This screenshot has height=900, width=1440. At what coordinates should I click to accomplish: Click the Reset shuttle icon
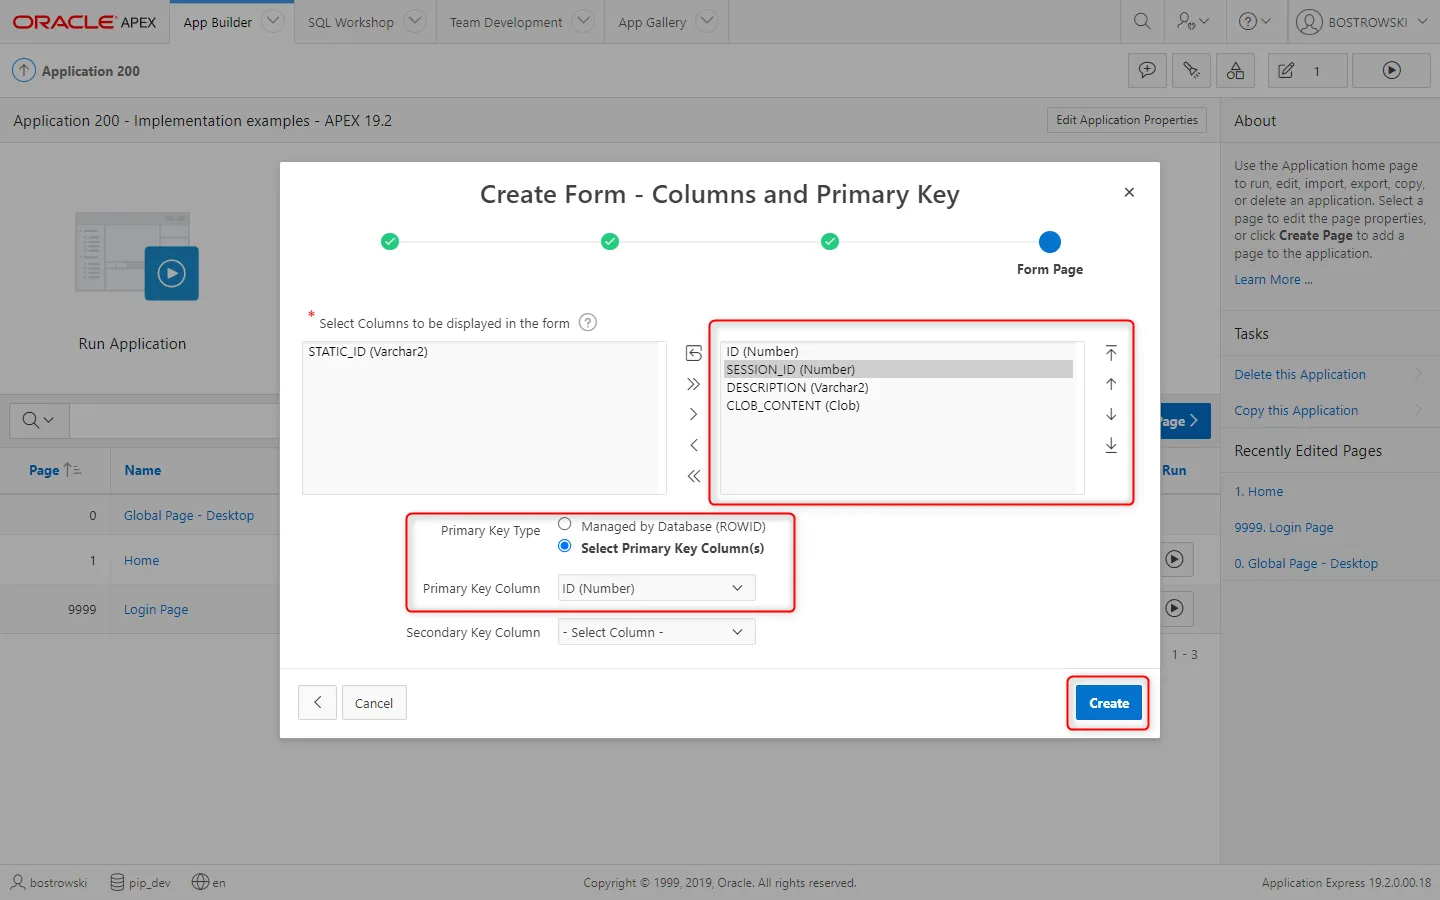click(693, 353)
